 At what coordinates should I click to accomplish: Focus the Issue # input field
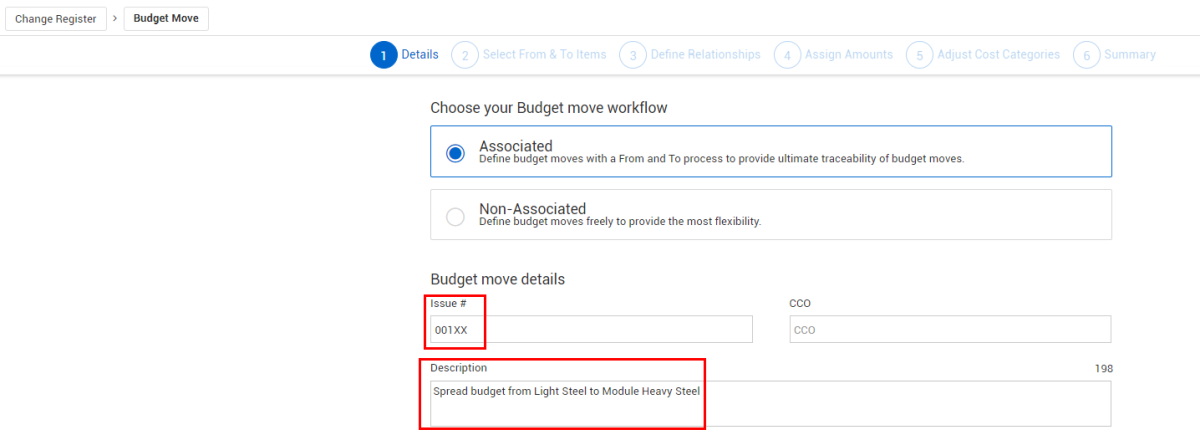point(591,329)
